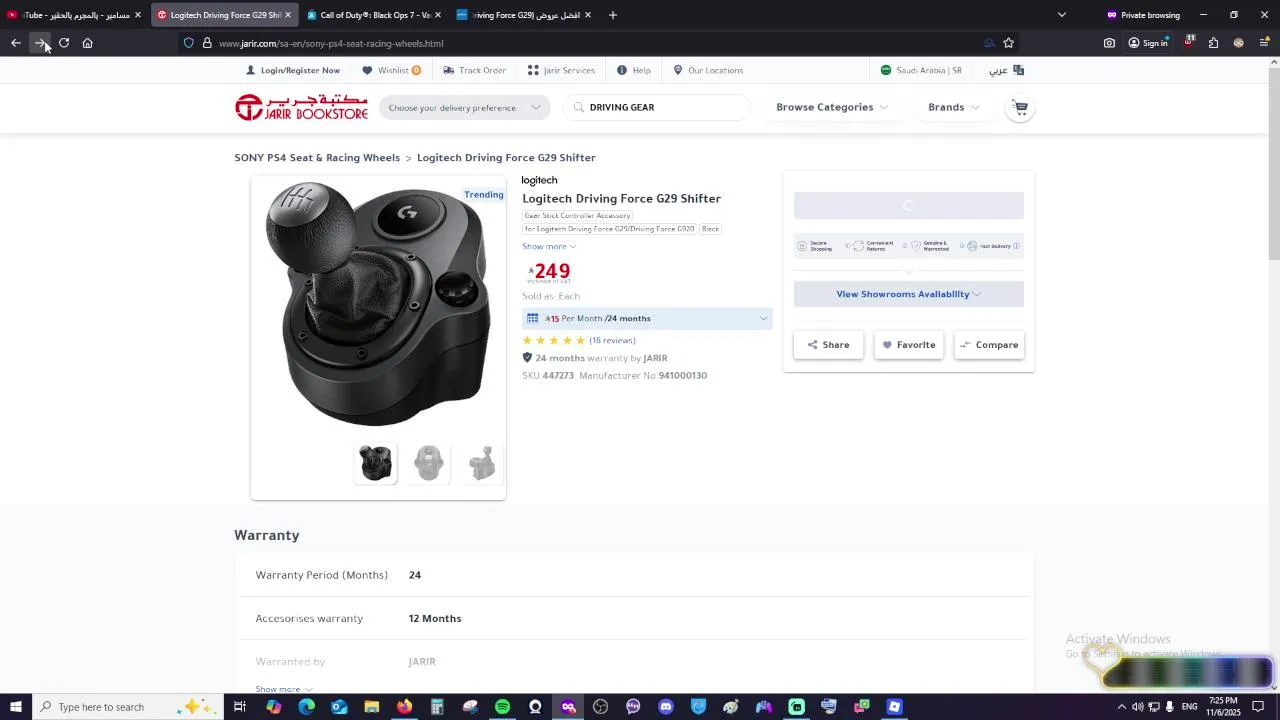Click main shifter product image
1280x720 pixels.
[378, 304]
